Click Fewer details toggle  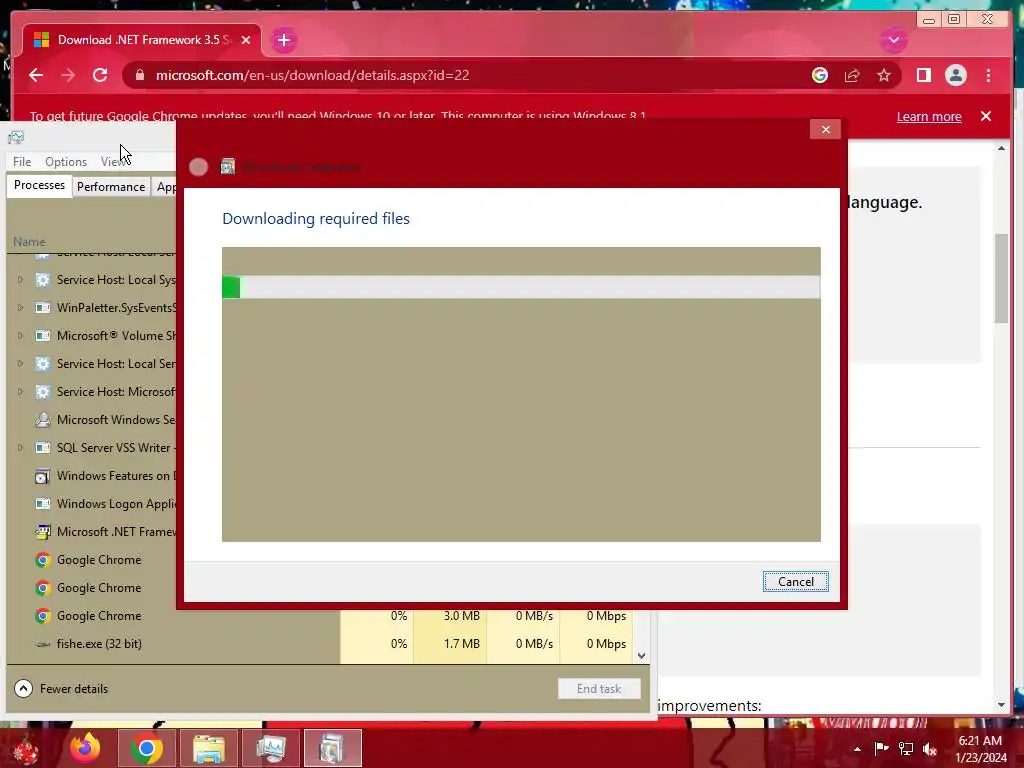coord(61,689)
